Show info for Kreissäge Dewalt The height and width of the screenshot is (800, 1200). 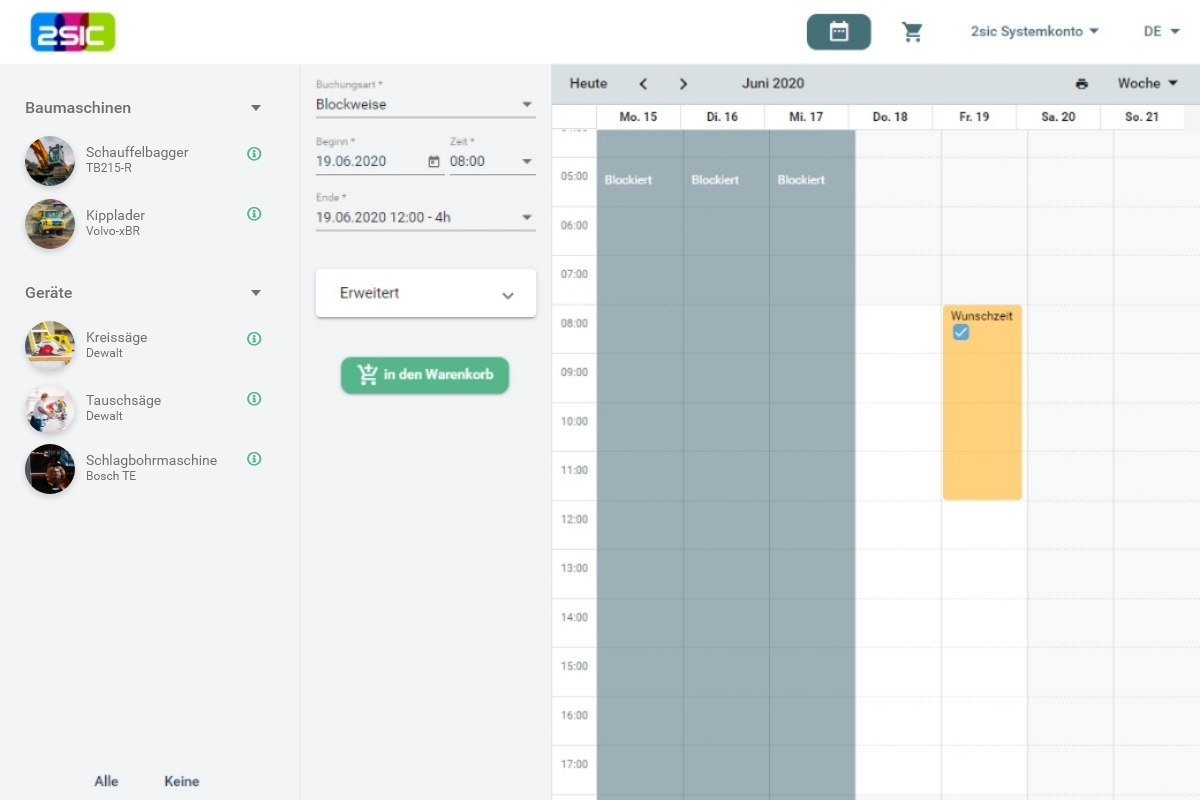(254, 339)
